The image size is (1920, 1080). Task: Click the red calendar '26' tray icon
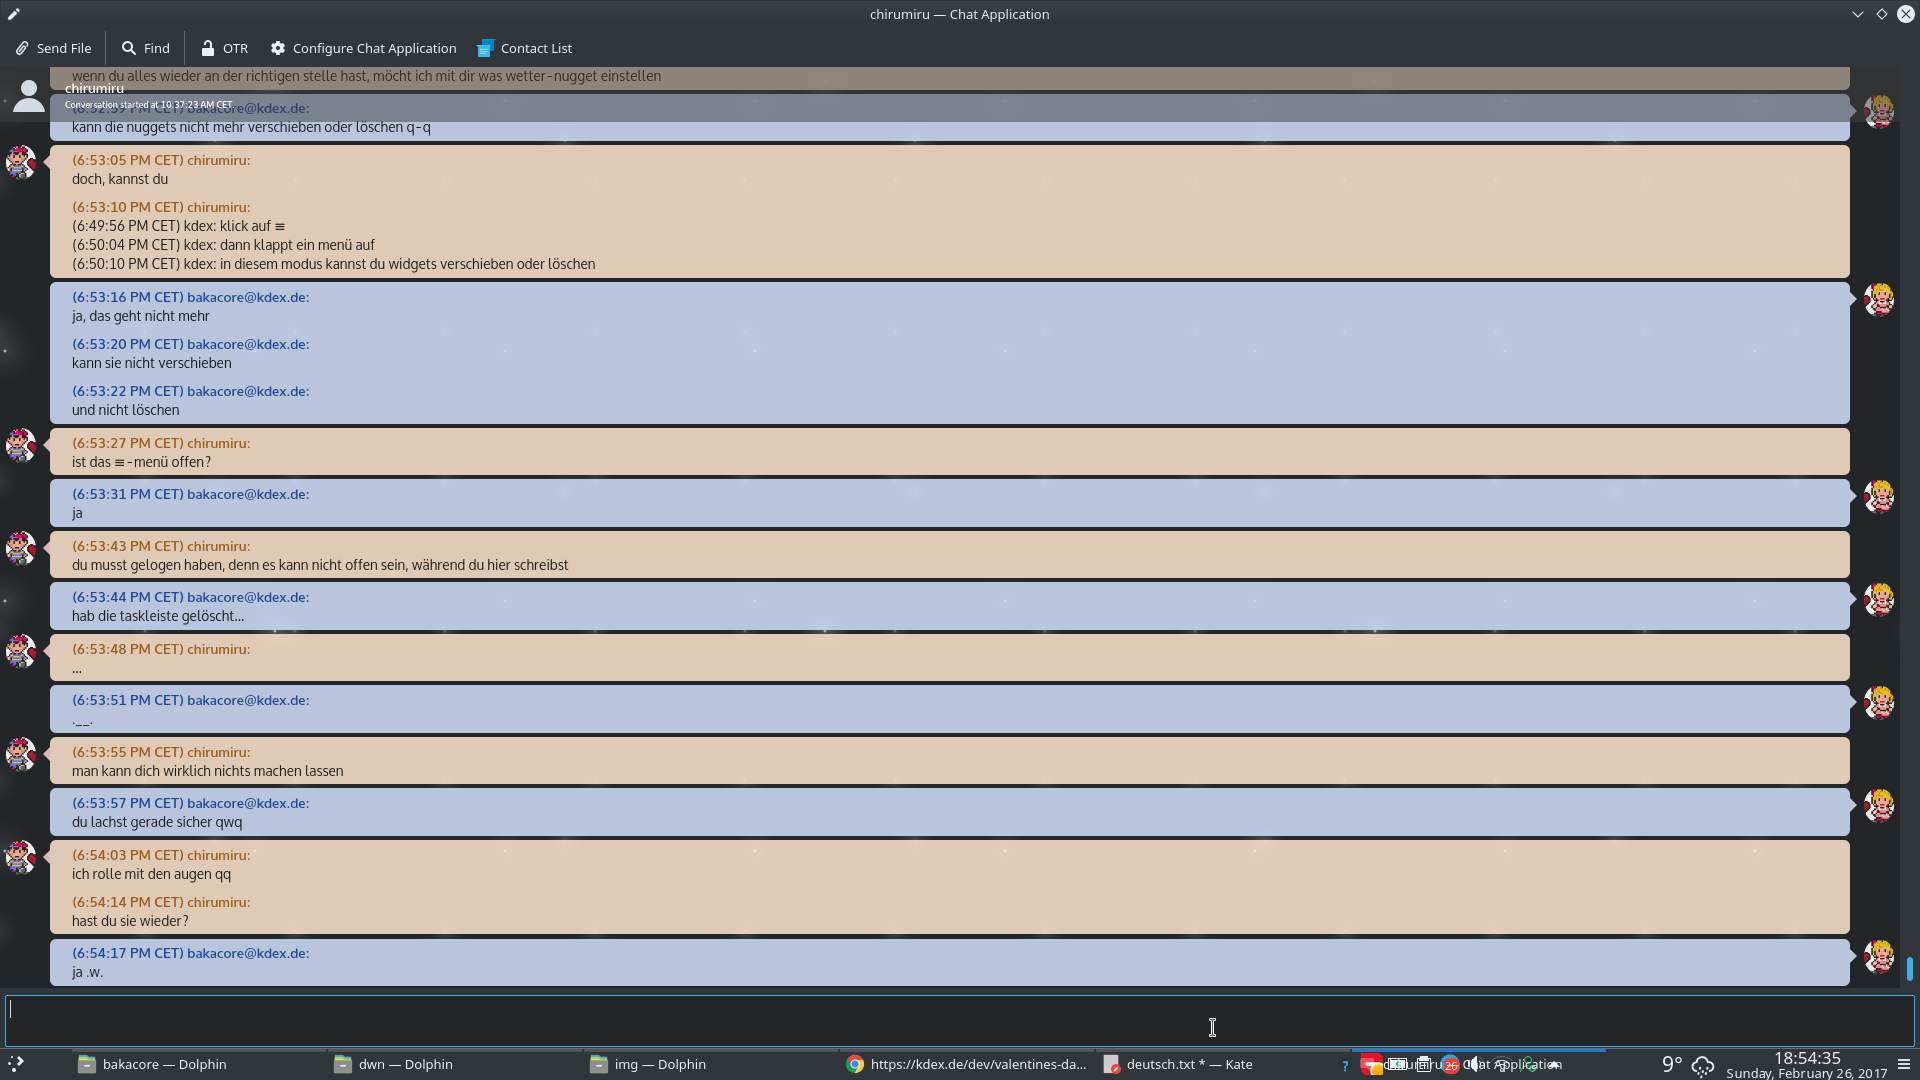pos(1450,1065)
